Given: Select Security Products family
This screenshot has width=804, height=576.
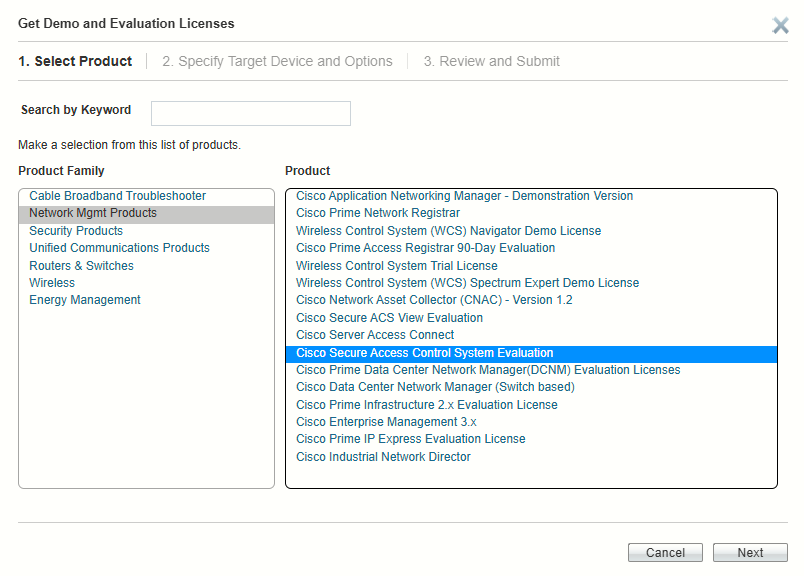Looking at the screenshot, I should coord(147,231).
